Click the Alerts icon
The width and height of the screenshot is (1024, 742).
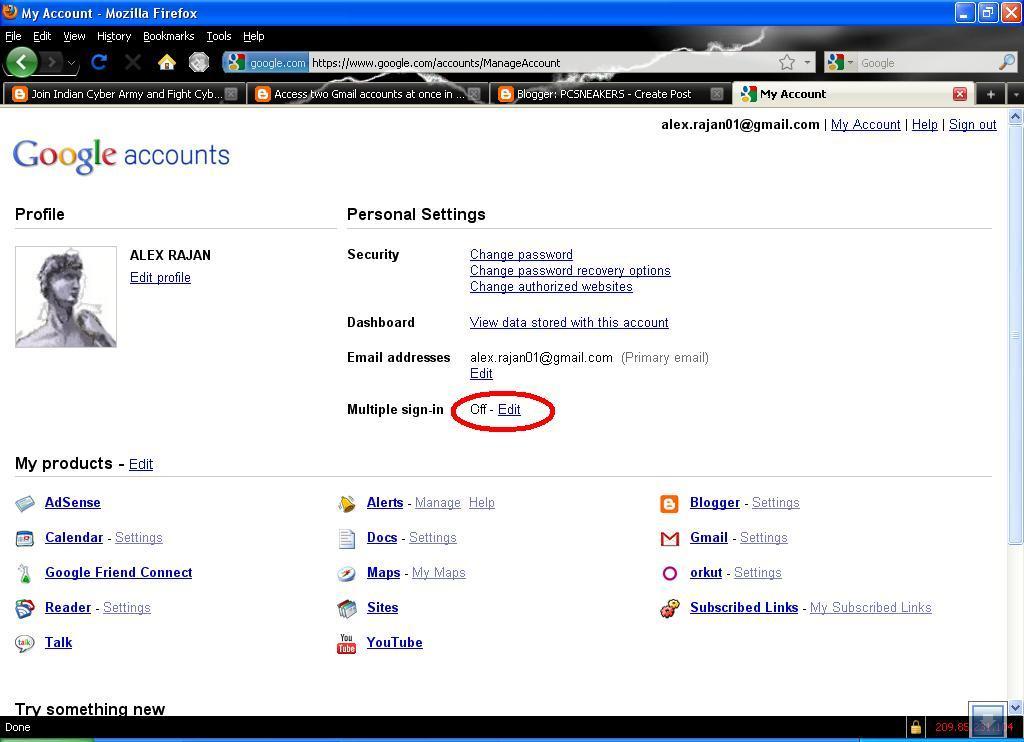tap(347, 503)
